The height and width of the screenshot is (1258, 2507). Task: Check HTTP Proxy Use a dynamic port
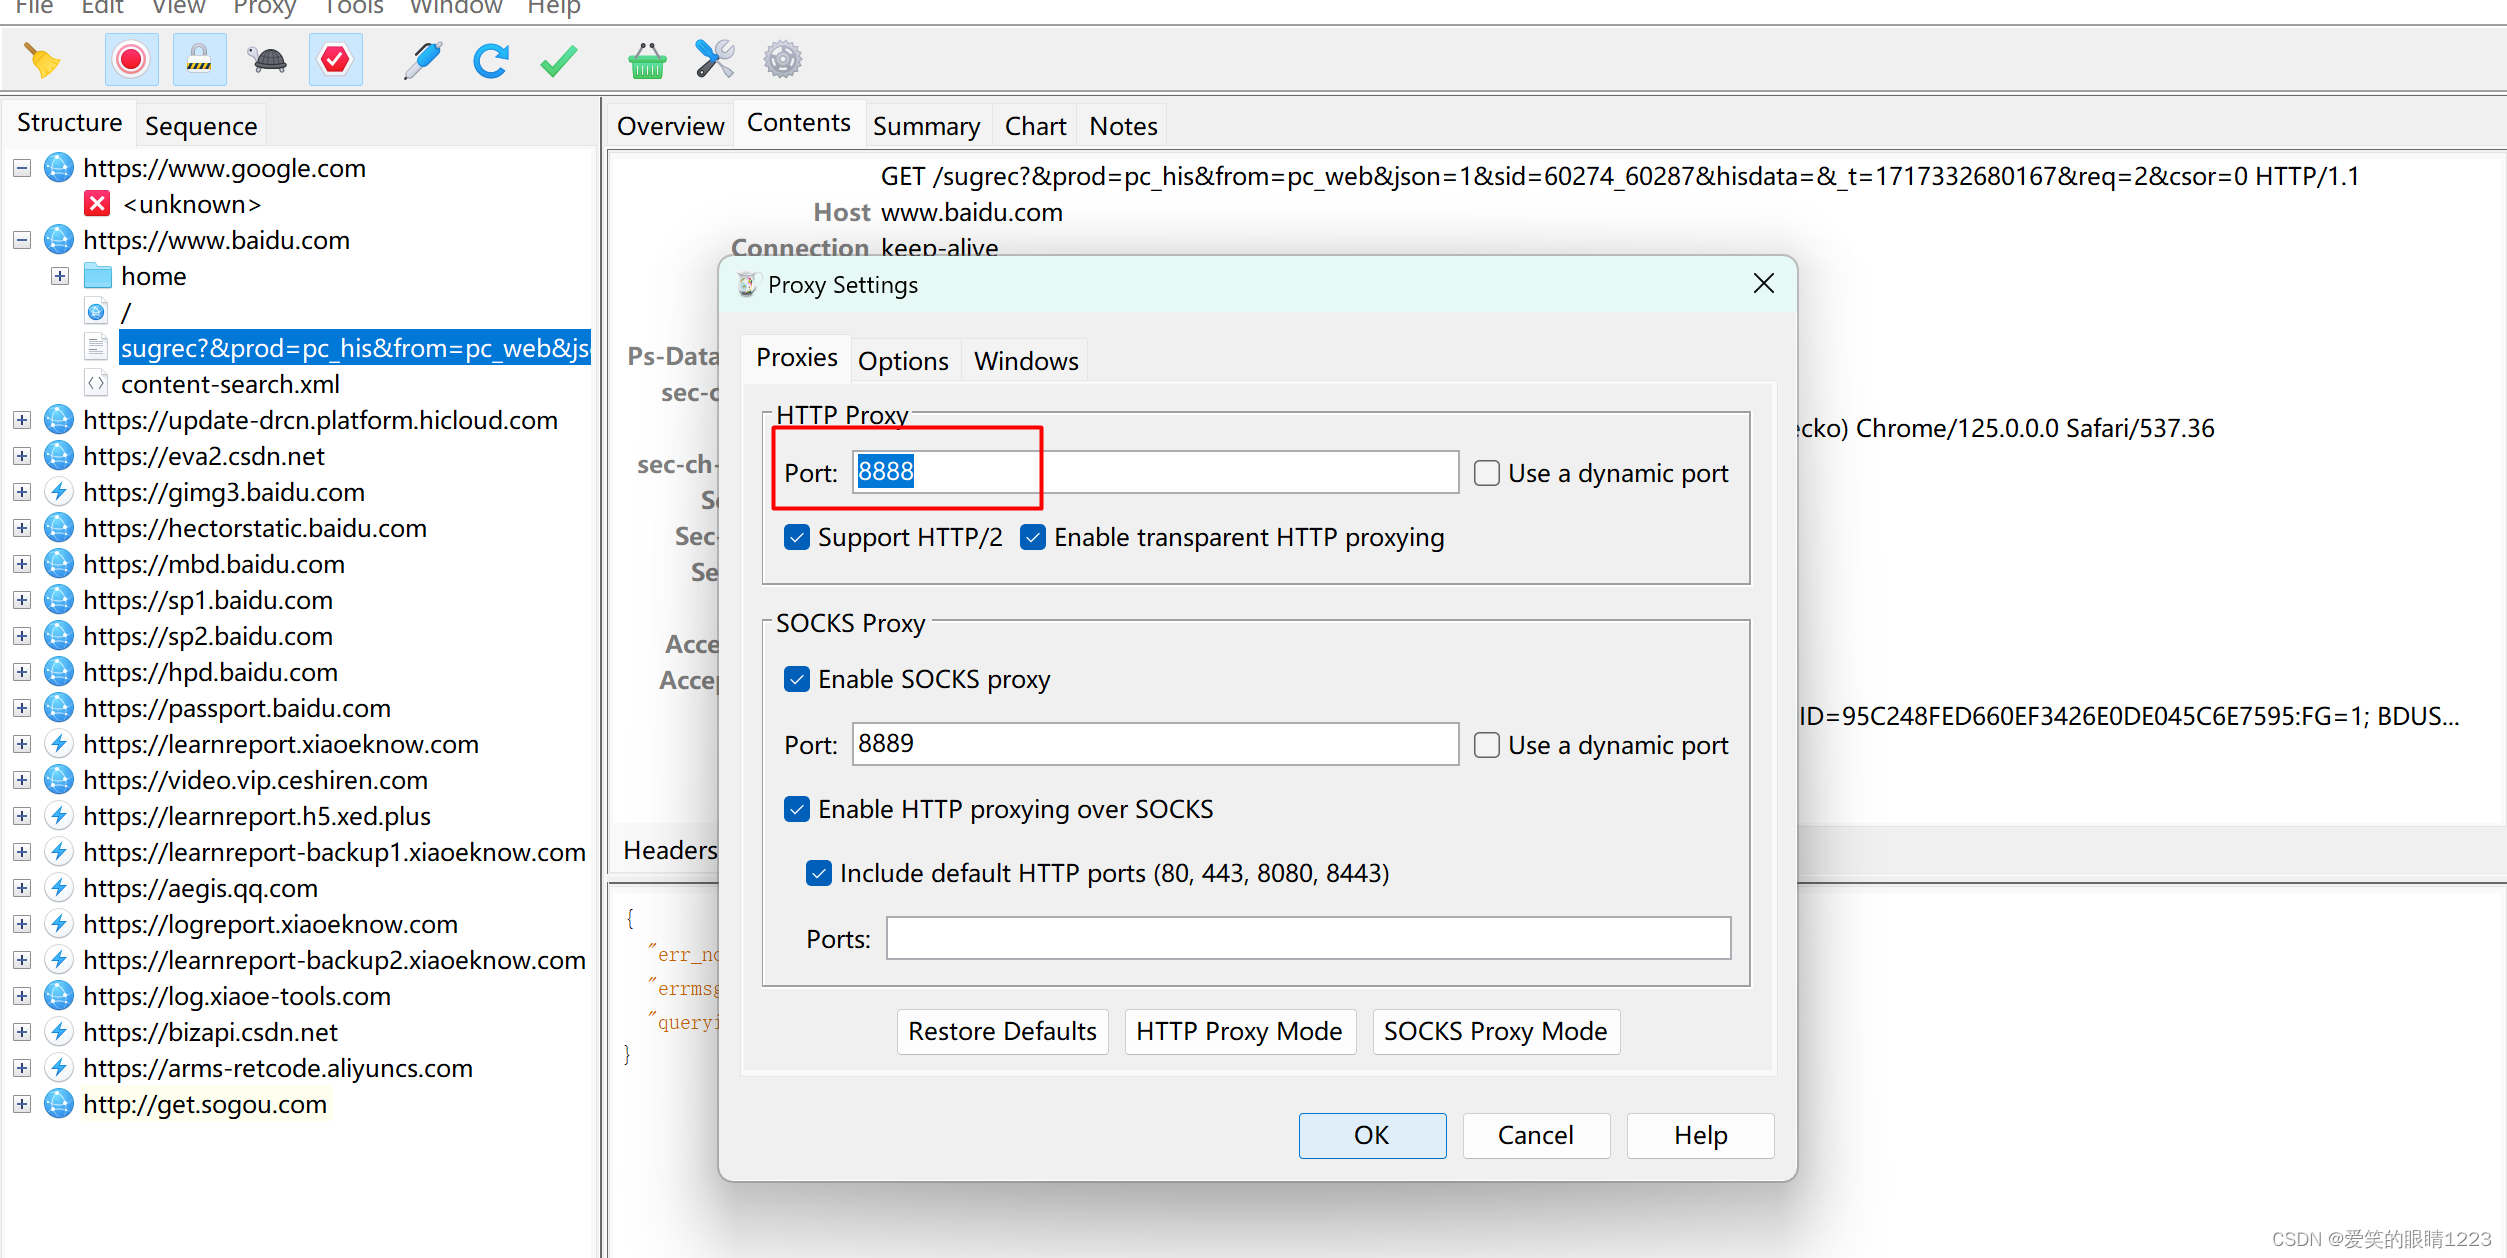click(1487, 473)
